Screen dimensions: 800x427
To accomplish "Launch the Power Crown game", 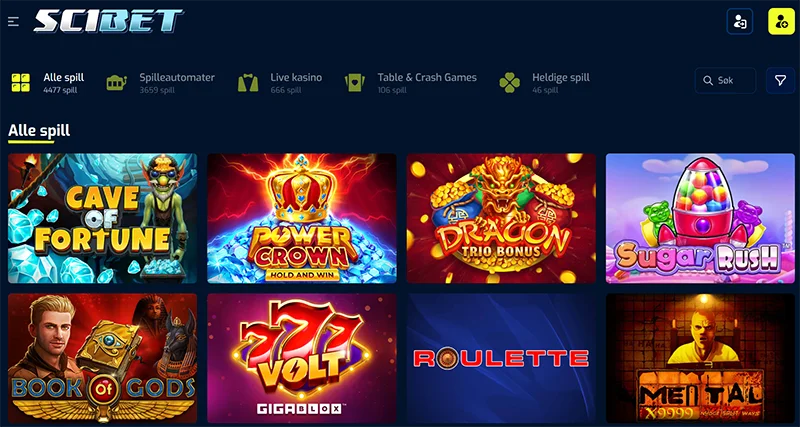I will 302,218.
